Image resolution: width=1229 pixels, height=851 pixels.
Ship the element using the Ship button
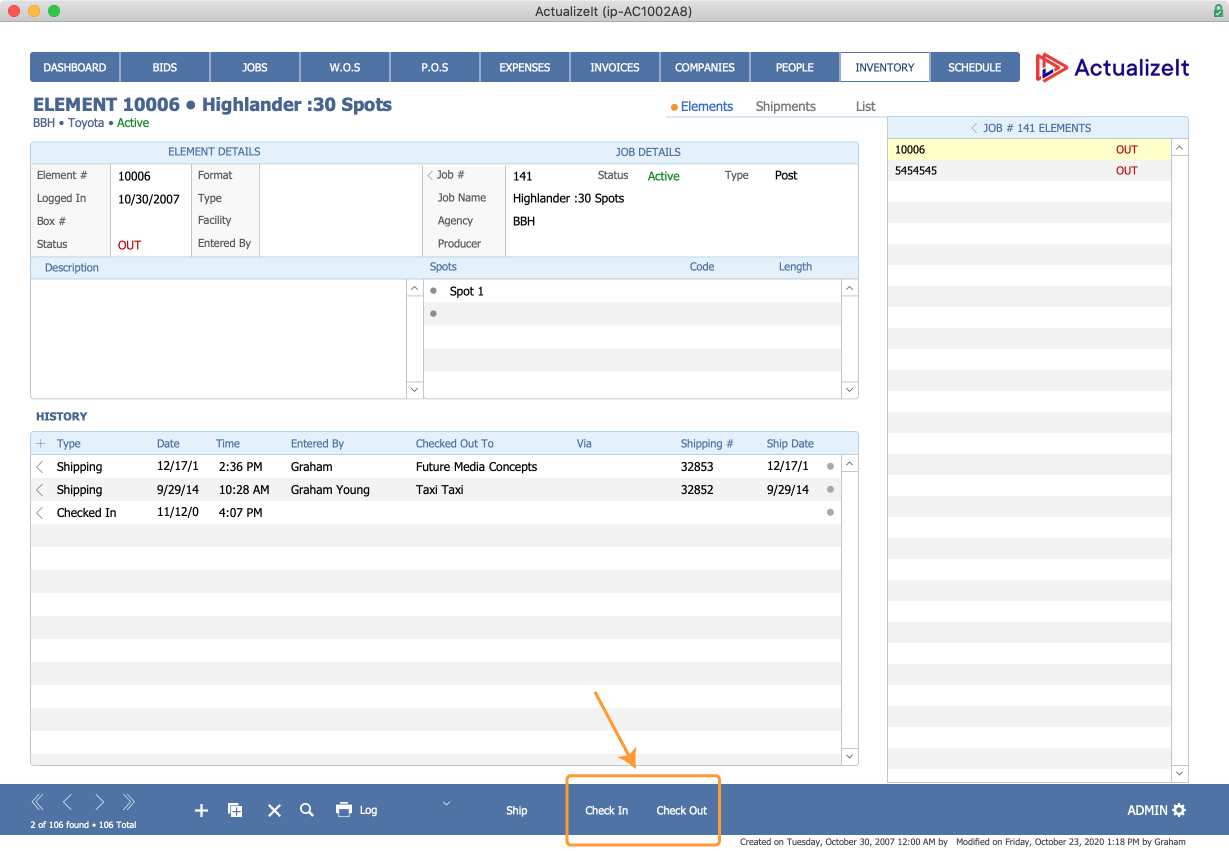click(516, 810)
